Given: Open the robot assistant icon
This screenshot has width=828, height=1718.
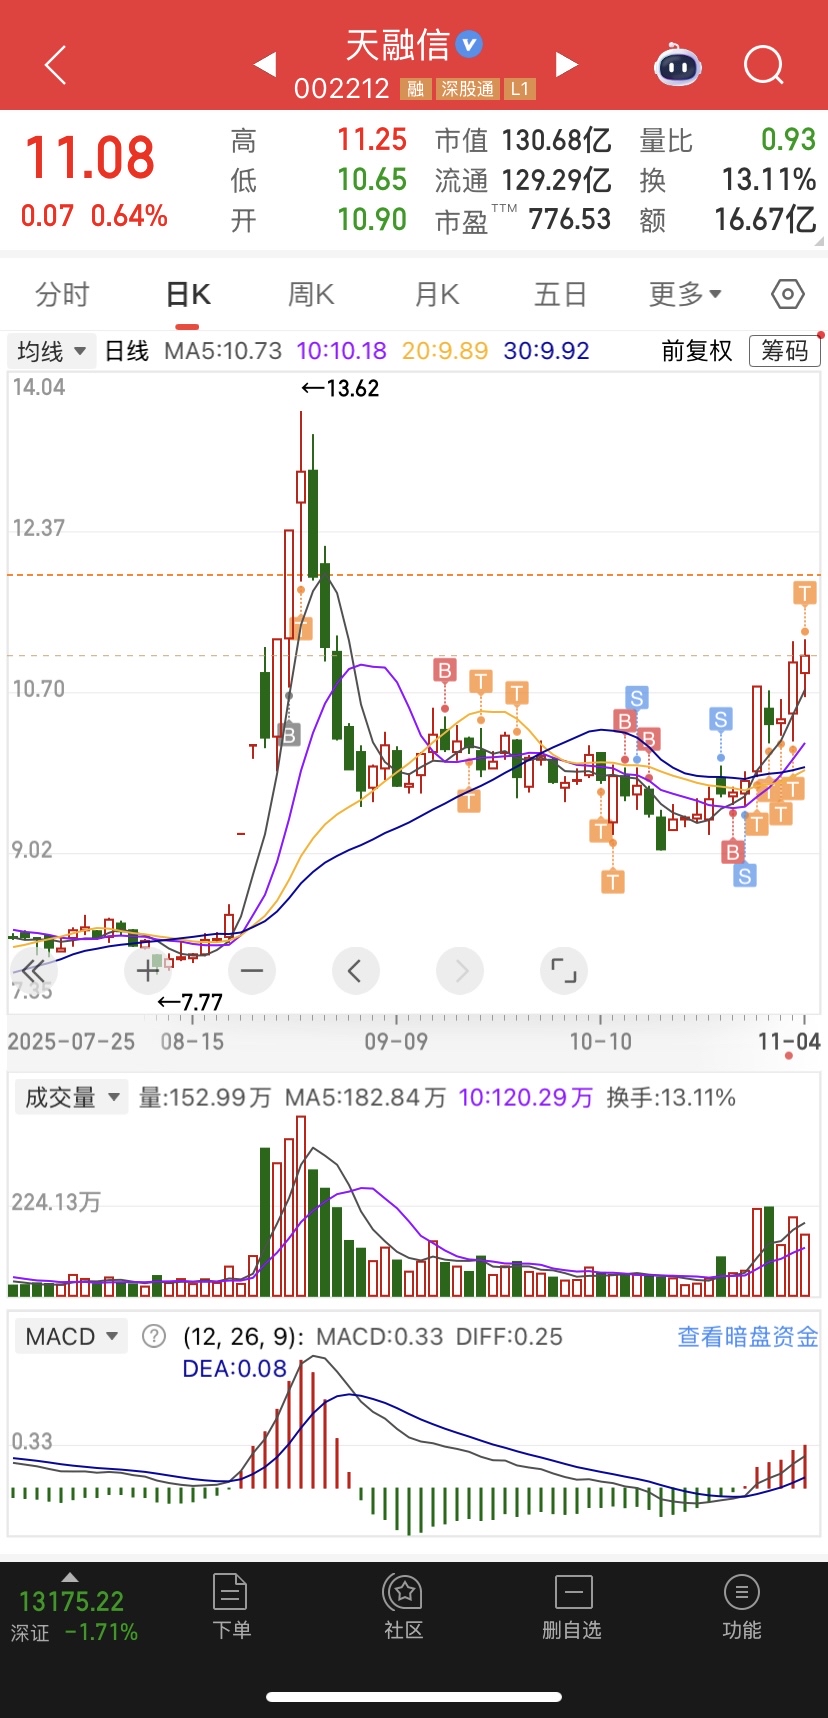Looking at the screenshot, I should pos(678,66).
